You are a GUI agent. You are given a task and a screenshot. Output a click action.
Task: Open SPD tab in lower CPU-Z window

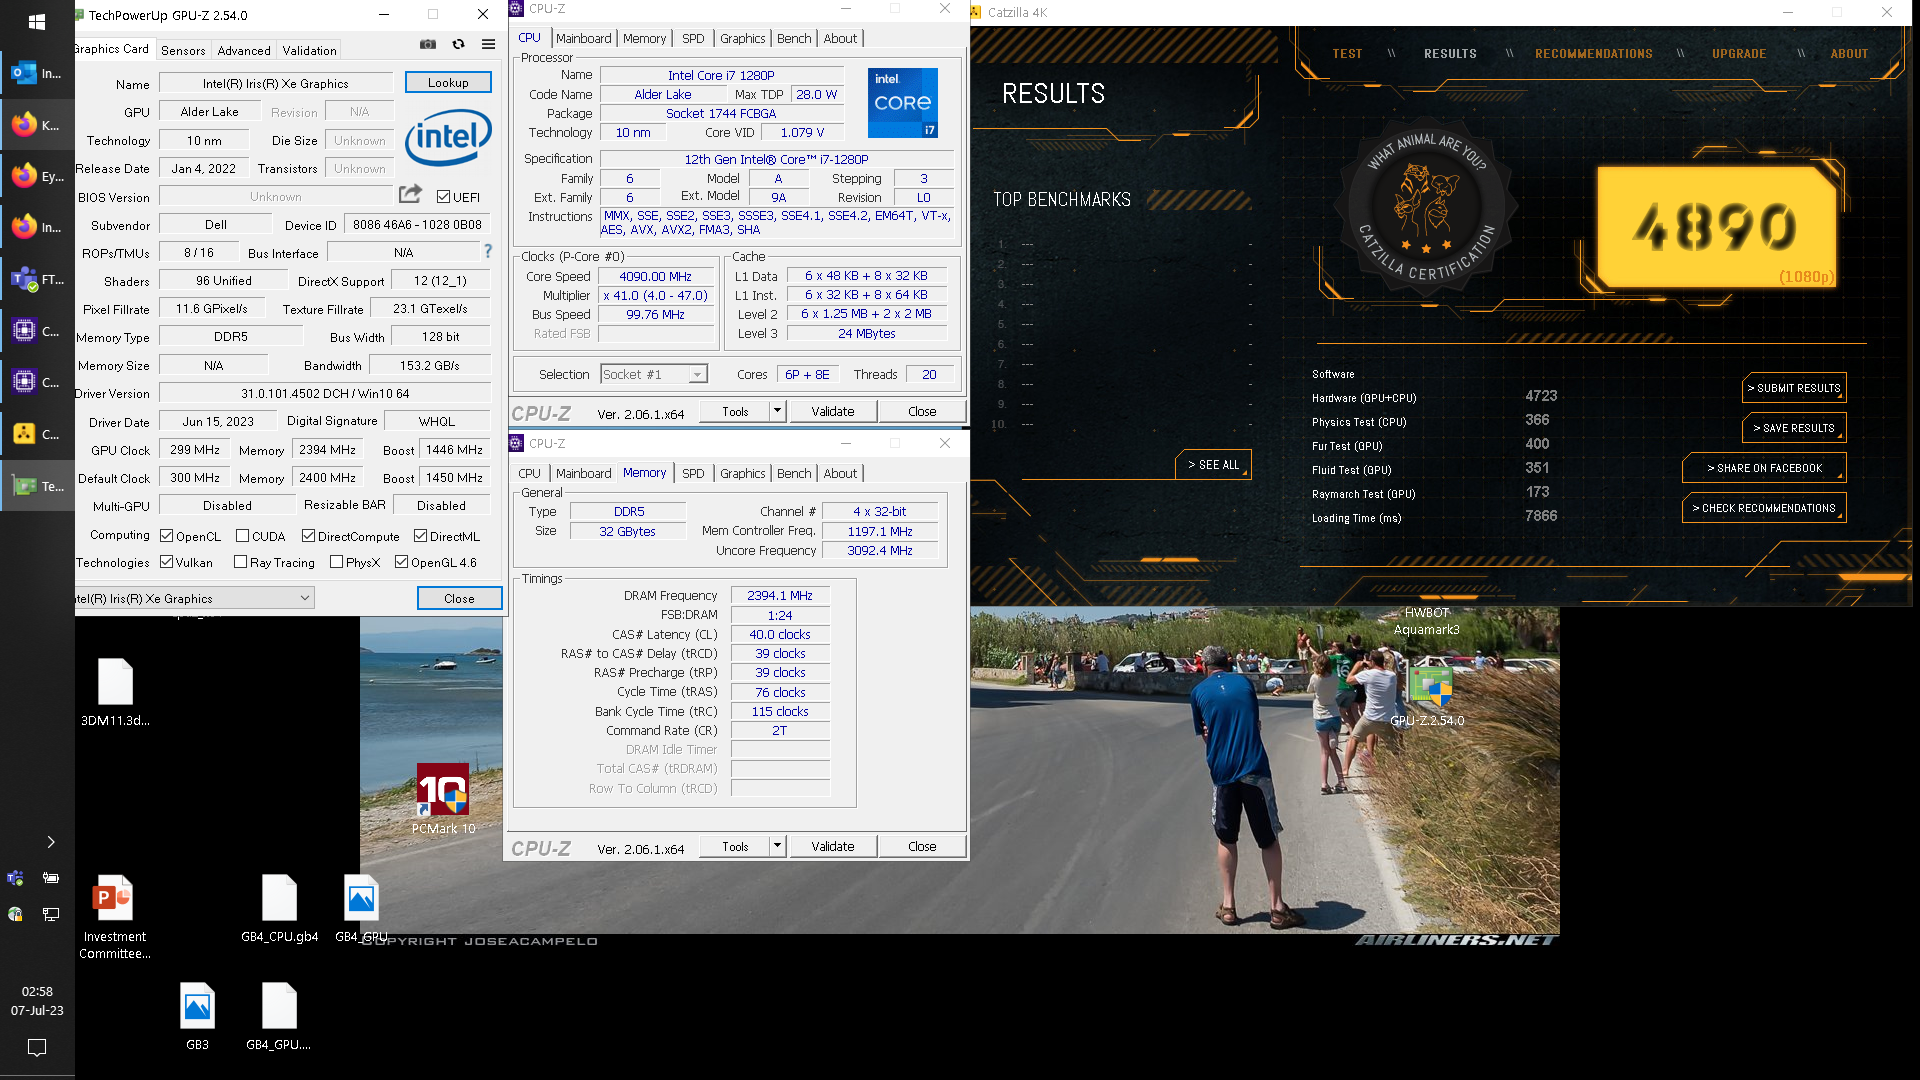tap(693, 473)
